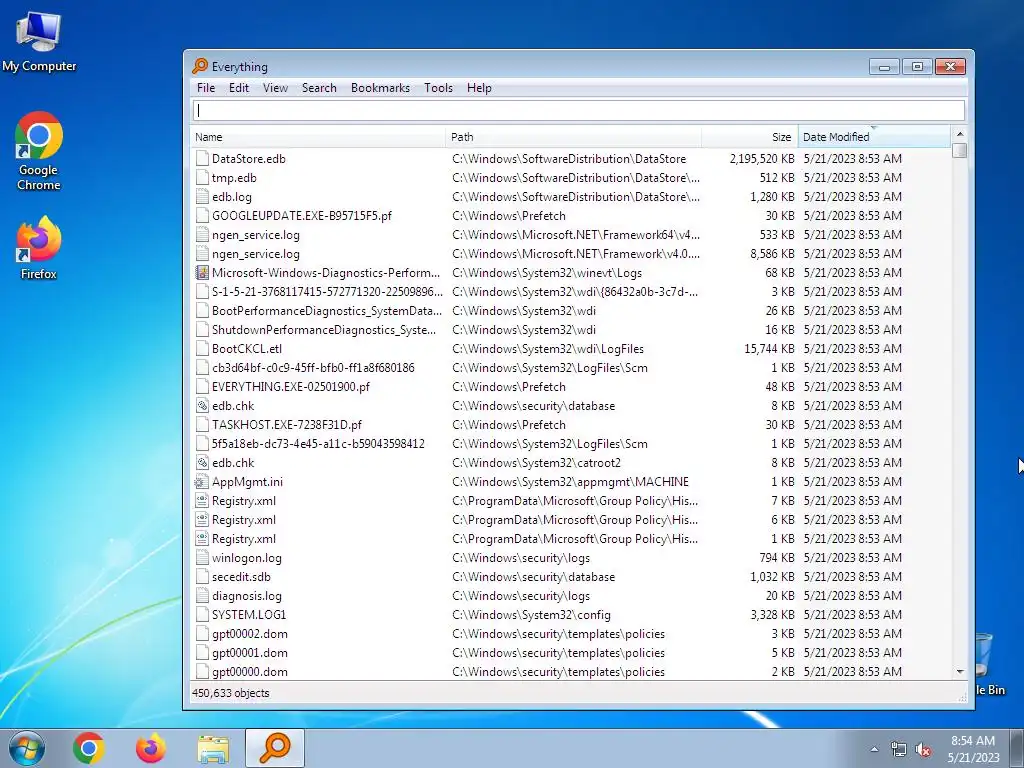
Task: Click the 2,195,520 KB size value
Action: (x=762, y=159)
